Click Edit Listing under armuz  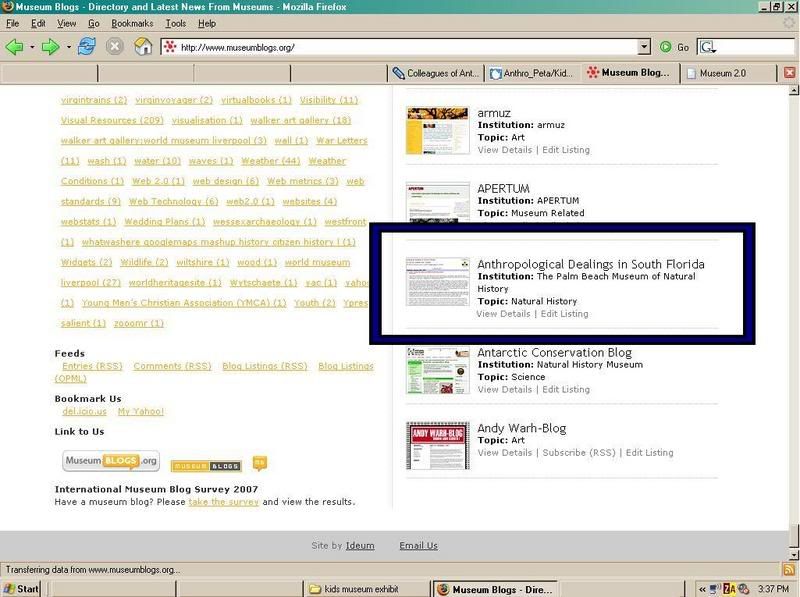[x=566, y=150]
